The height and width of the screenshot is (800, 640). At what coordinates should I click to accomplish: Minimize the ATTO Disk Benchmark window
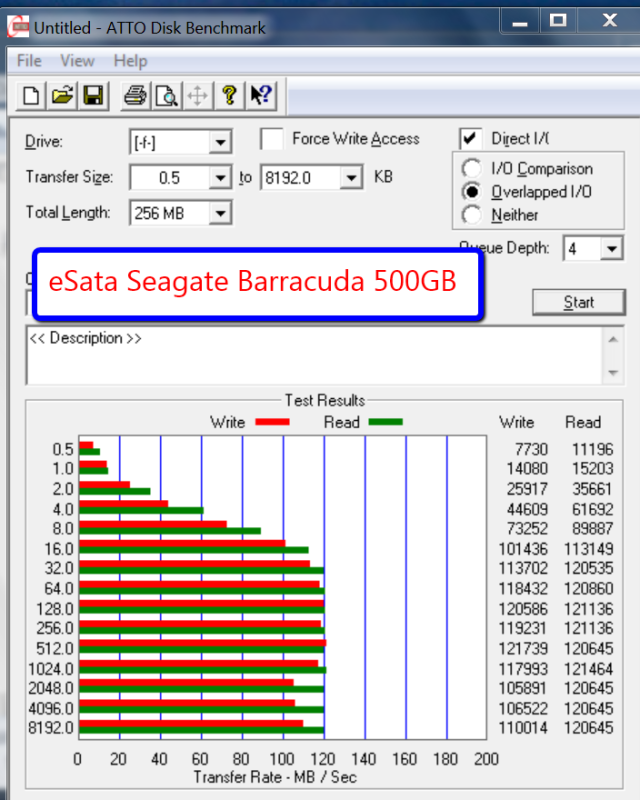(x=520, y=21)
